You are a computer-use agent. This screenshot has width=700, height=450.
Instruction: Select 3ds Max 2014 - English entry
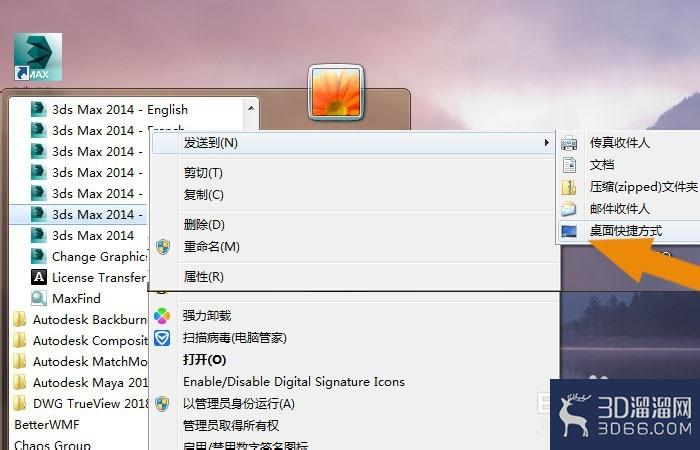120,109
